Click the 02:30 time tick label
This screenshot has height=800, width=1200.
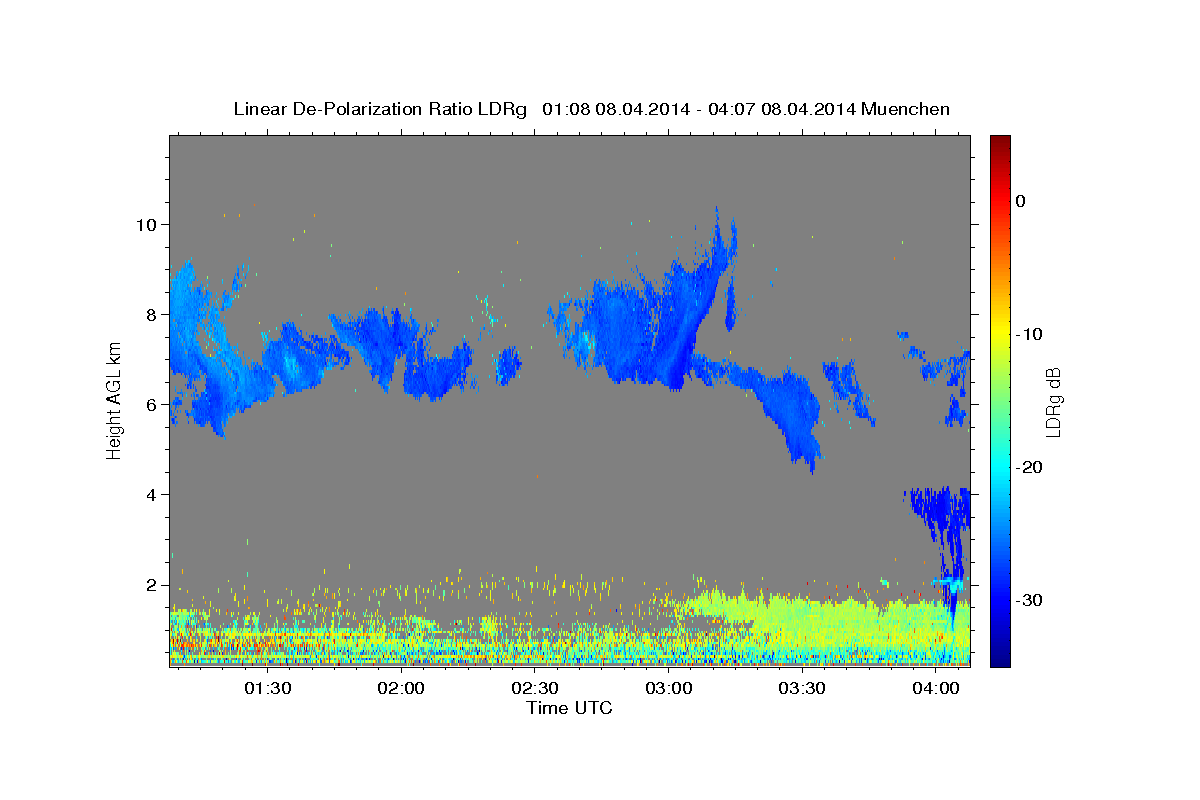pos(535,688)
